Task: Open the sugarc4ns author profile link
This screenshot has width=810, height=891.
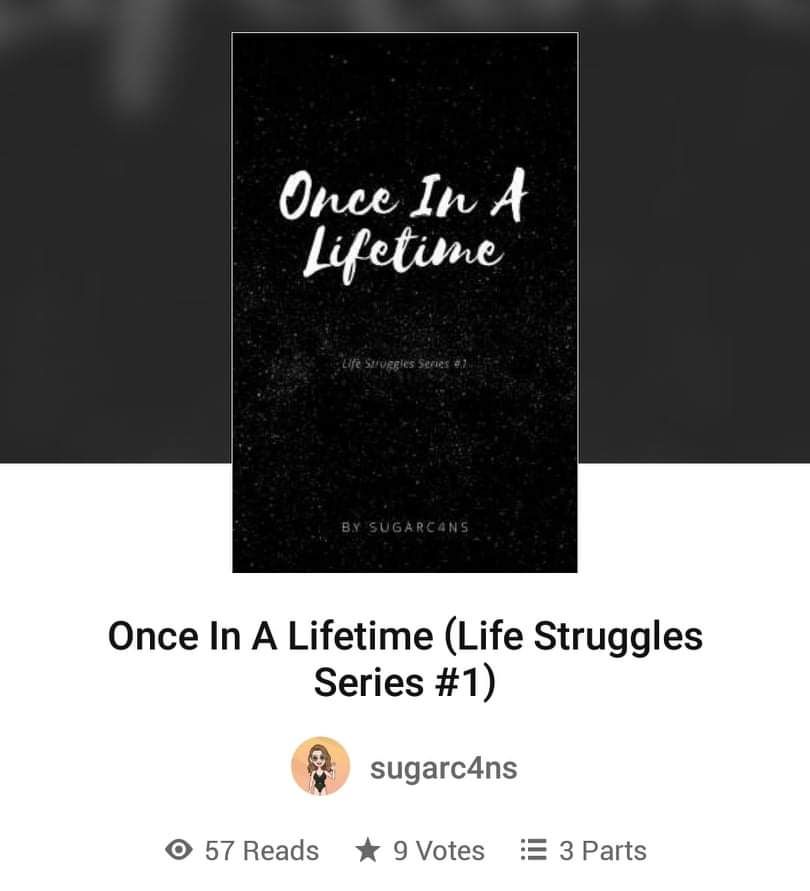Action: (x=443, y=768)
